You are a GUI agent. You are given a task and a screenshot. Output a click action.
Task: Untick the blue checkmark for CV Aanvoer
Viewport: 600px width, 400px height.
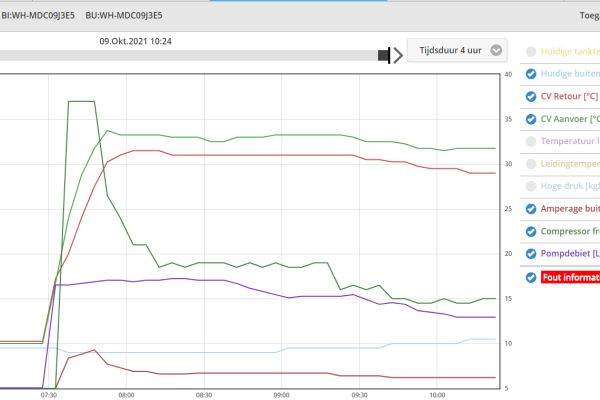pyautogui.click(x=530, y=119)
